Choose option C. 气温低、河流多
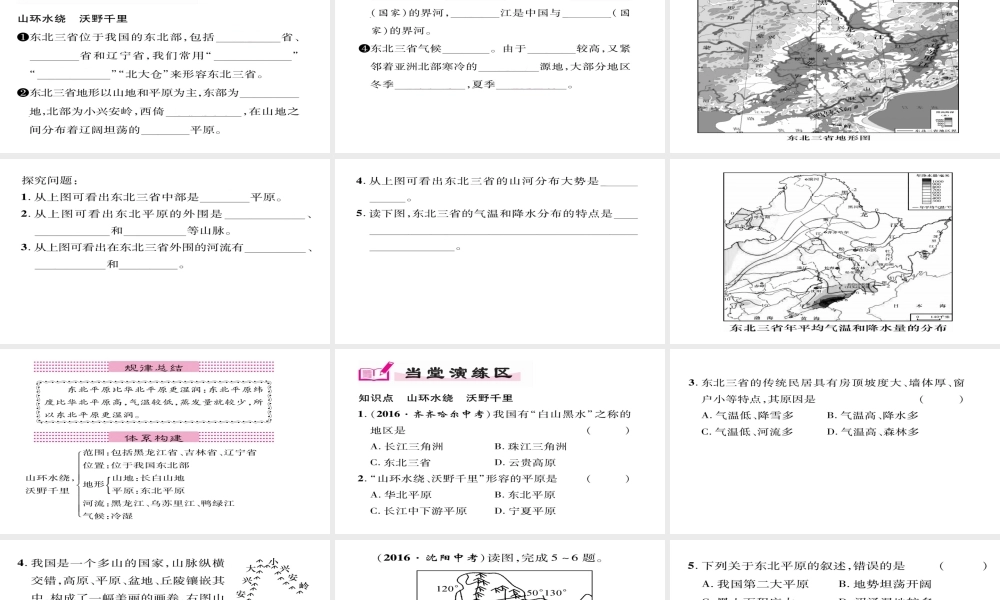The height and width of the screenshot is (600, 1000). point(747,432)
